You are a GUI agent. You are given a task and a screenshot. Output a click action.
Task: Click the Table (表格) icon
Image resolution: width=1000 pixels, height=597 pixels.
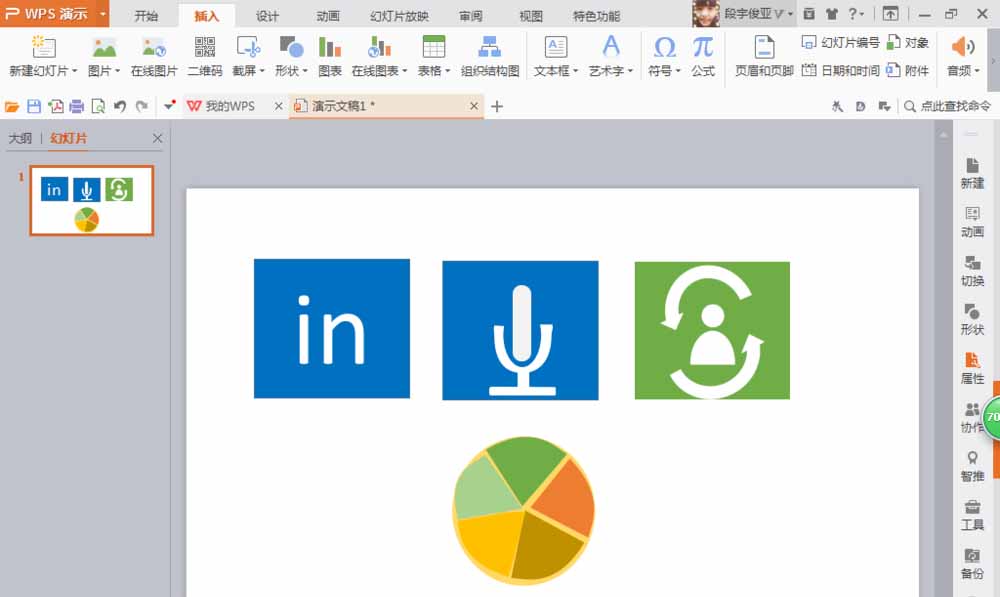(434, 47)
